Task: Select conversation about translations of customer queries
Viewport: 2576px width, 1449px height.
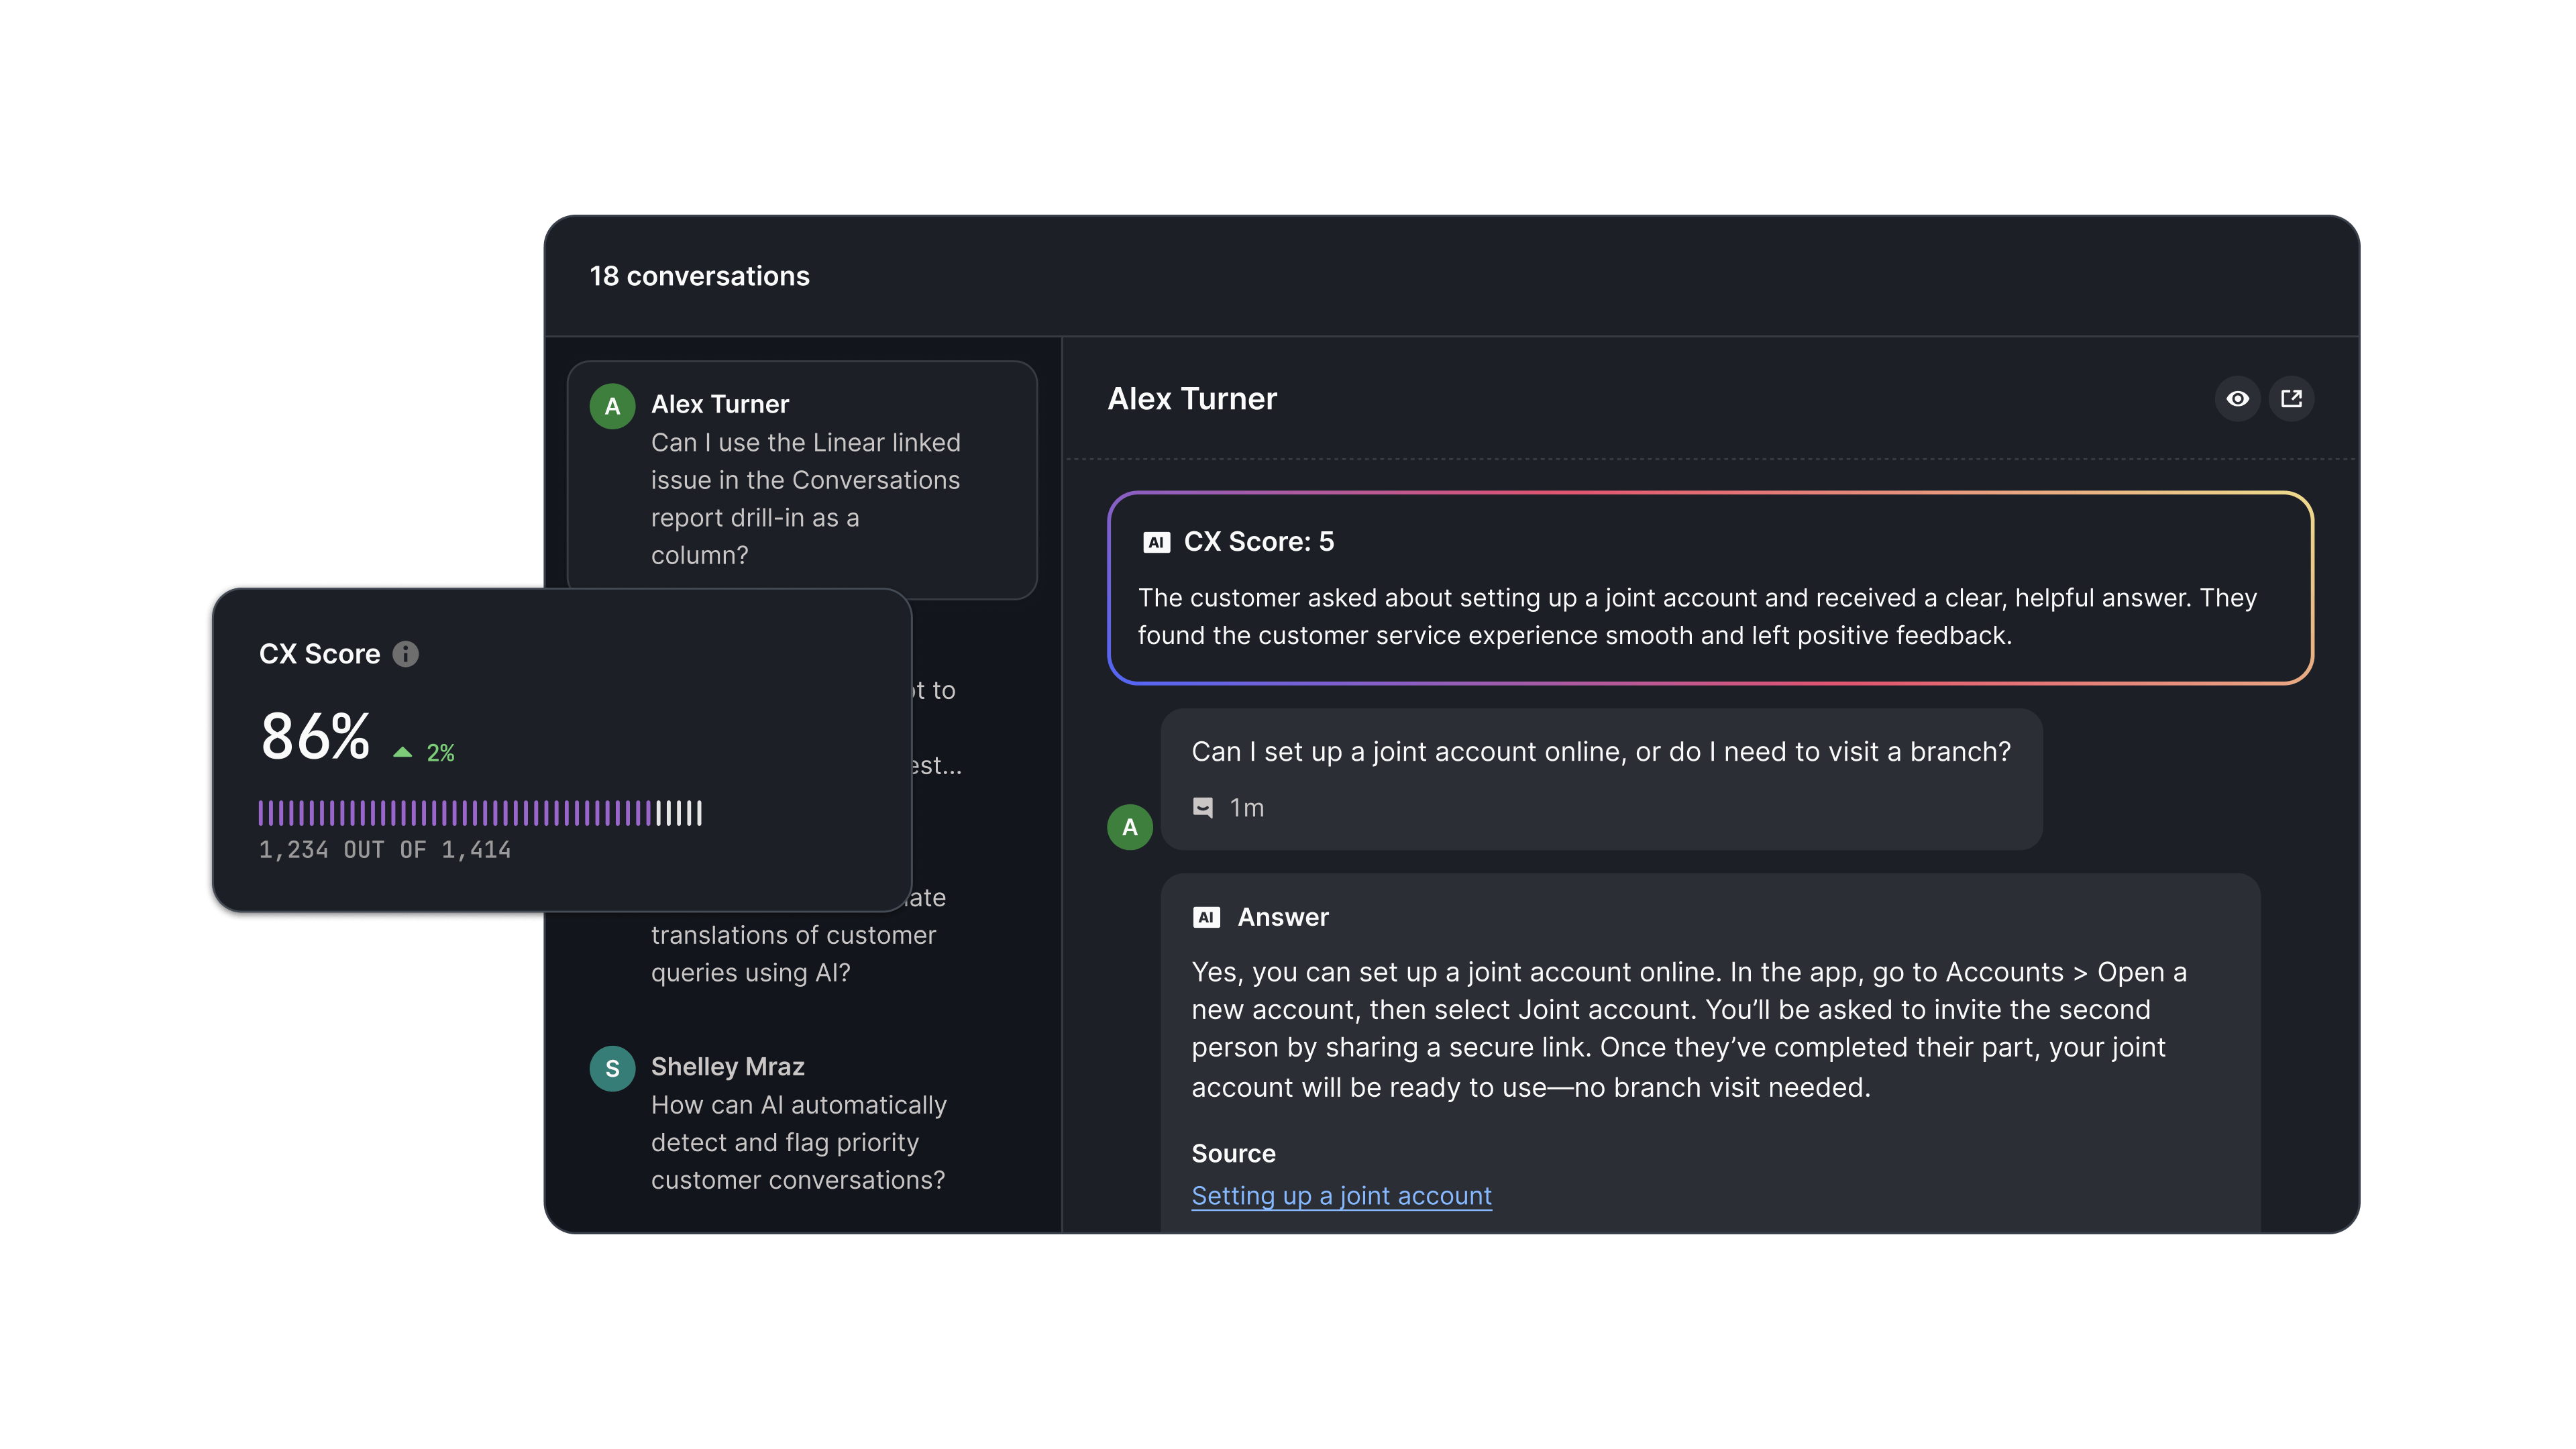Action: [x=792, y=953]
